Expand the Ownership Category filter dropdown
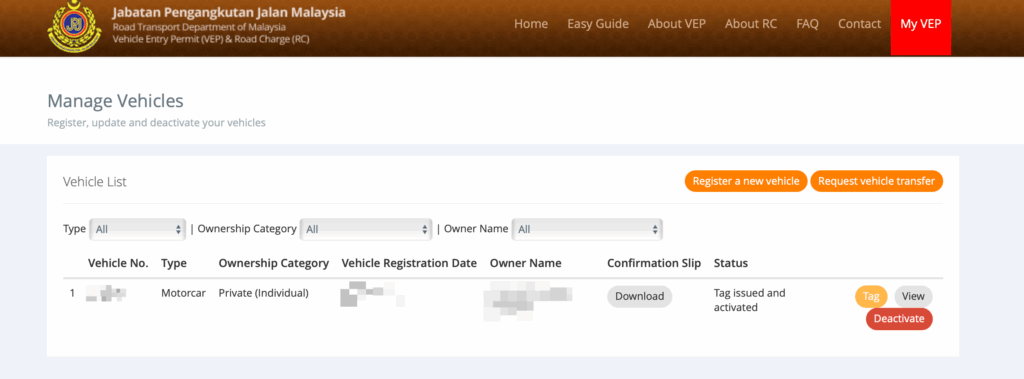Image resolution: width=1024 pixels, height=379 pixels. click(x=366, y=229)
